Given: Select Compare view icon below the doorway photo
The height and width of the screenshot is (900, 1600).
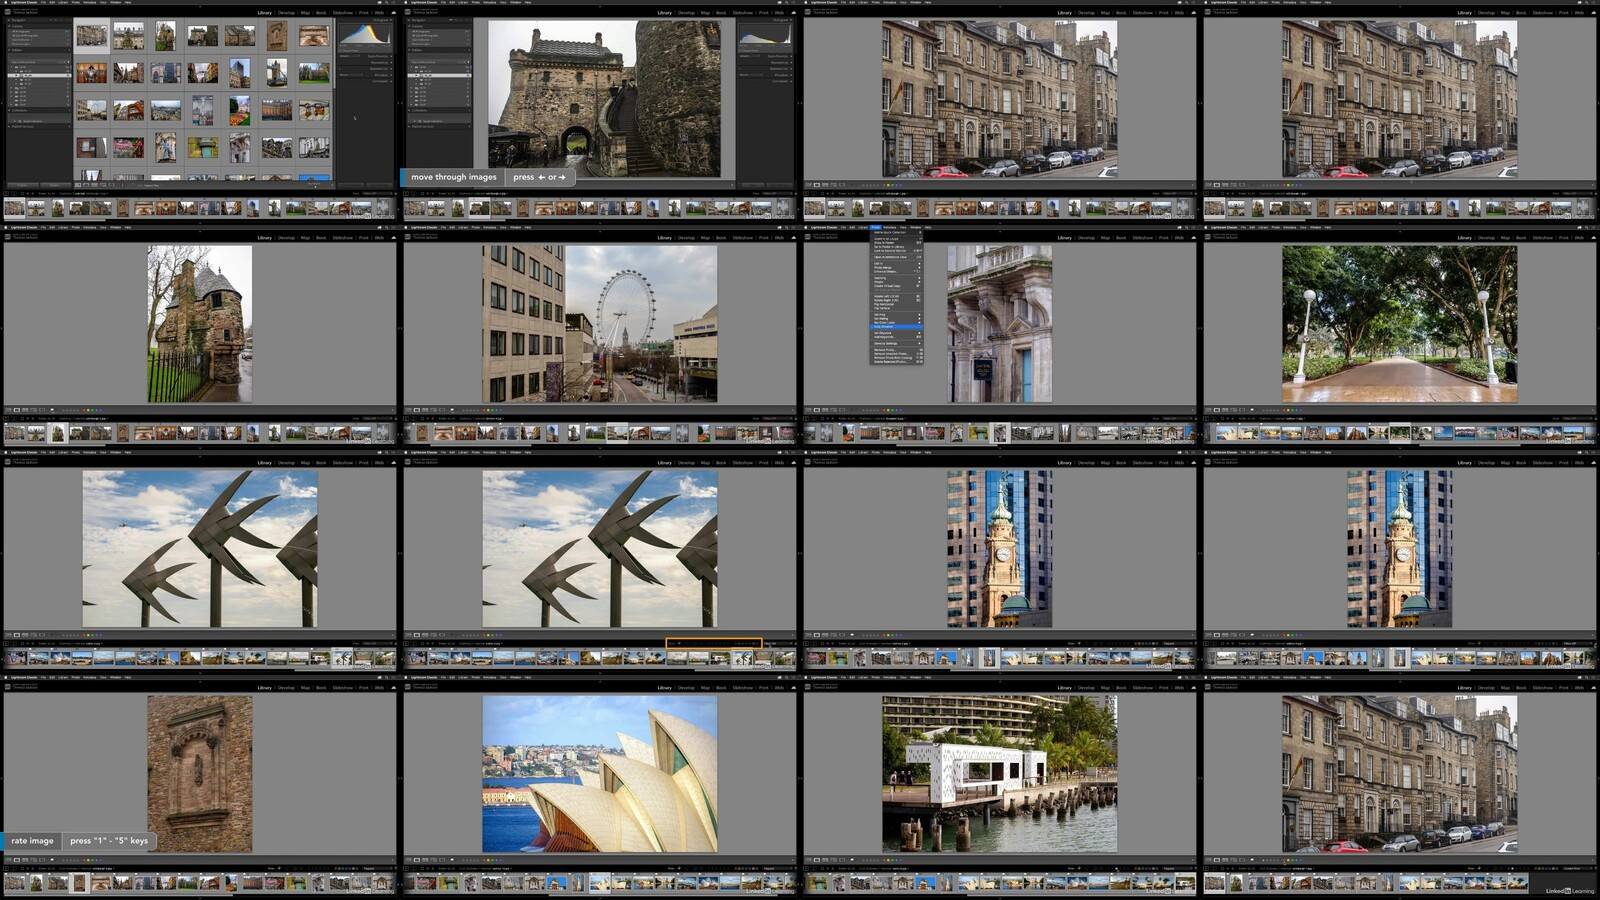Looking at the screenshot, I should pyautogui.click(x=824, y=410).
